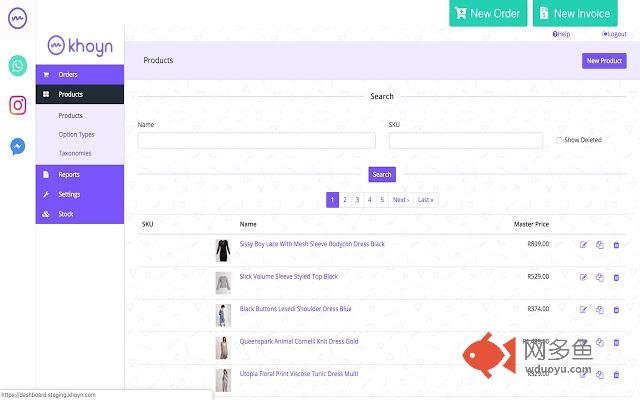Delete the Black Buttons Lesedi Dress product
640x400 pixels.
click(616, 310)
